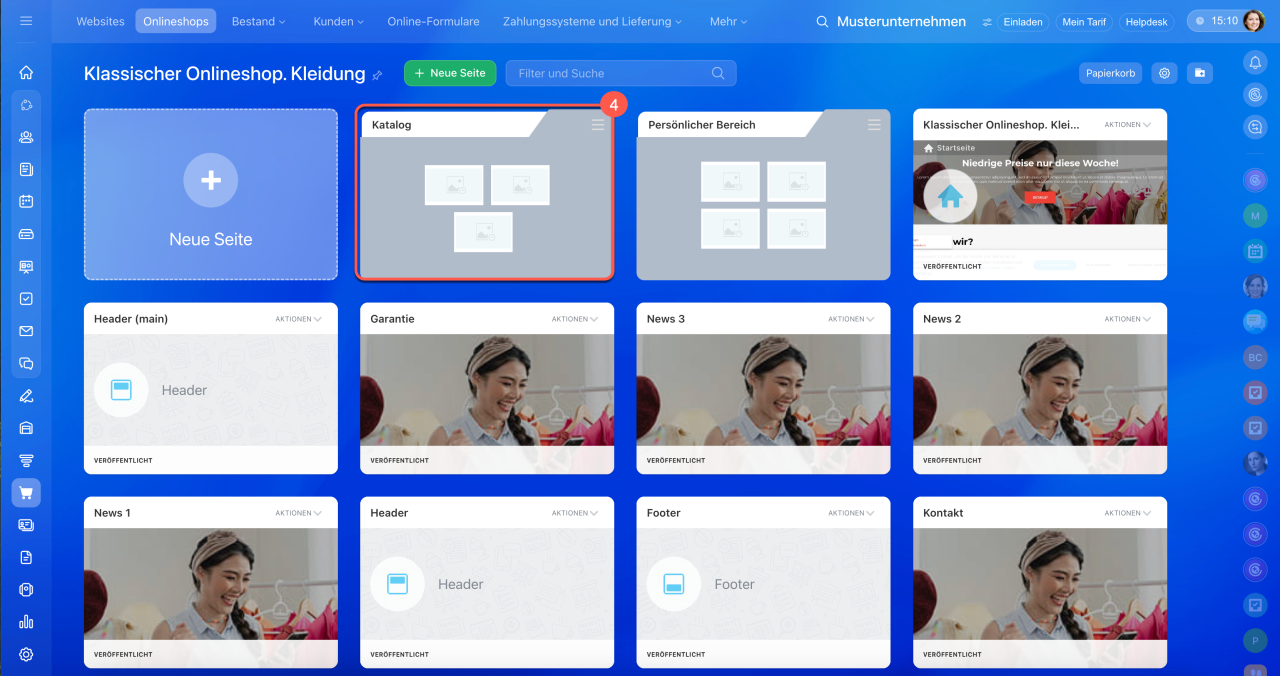Open the storage drive sidebar icon
This screenshot has width=1280, height=676.
[x=26, y=234]
